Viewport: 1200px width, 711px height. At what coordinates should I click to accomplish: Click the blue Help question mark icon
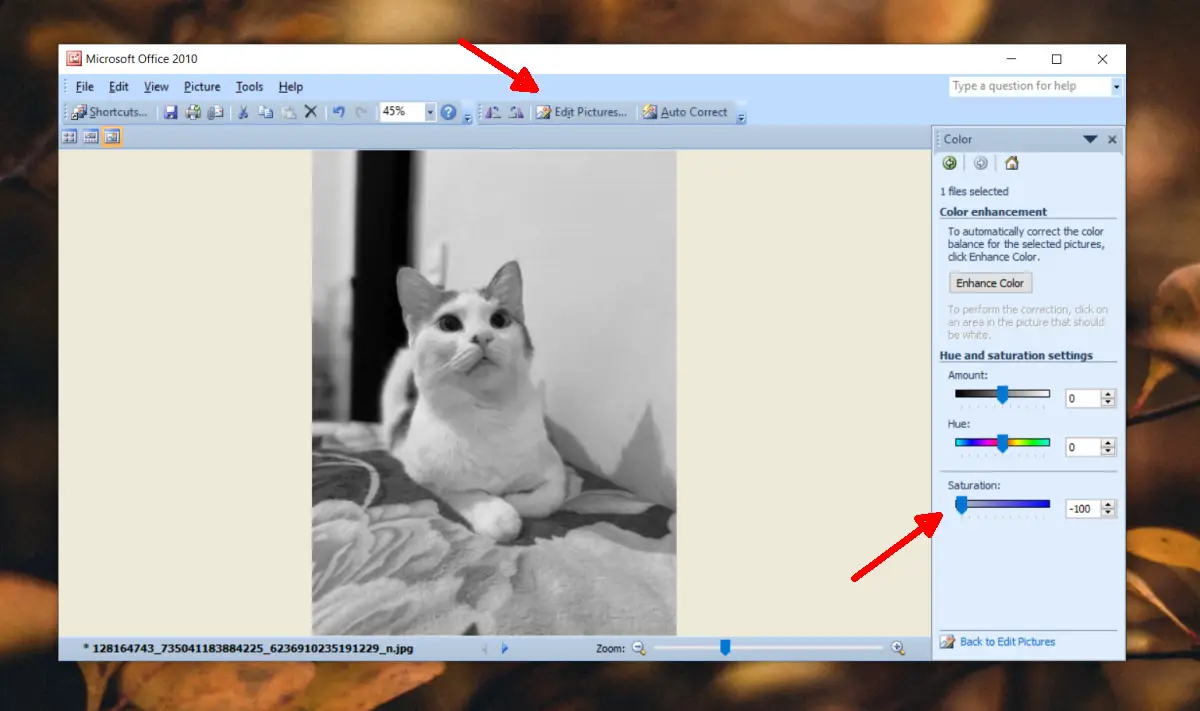[449, 112]
